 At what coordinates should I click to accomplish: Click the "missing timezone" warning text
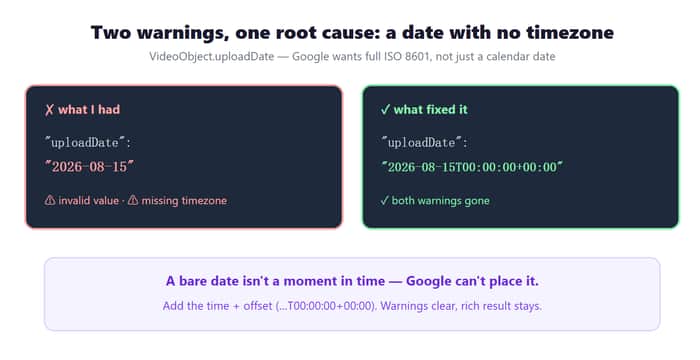[184, 201]
